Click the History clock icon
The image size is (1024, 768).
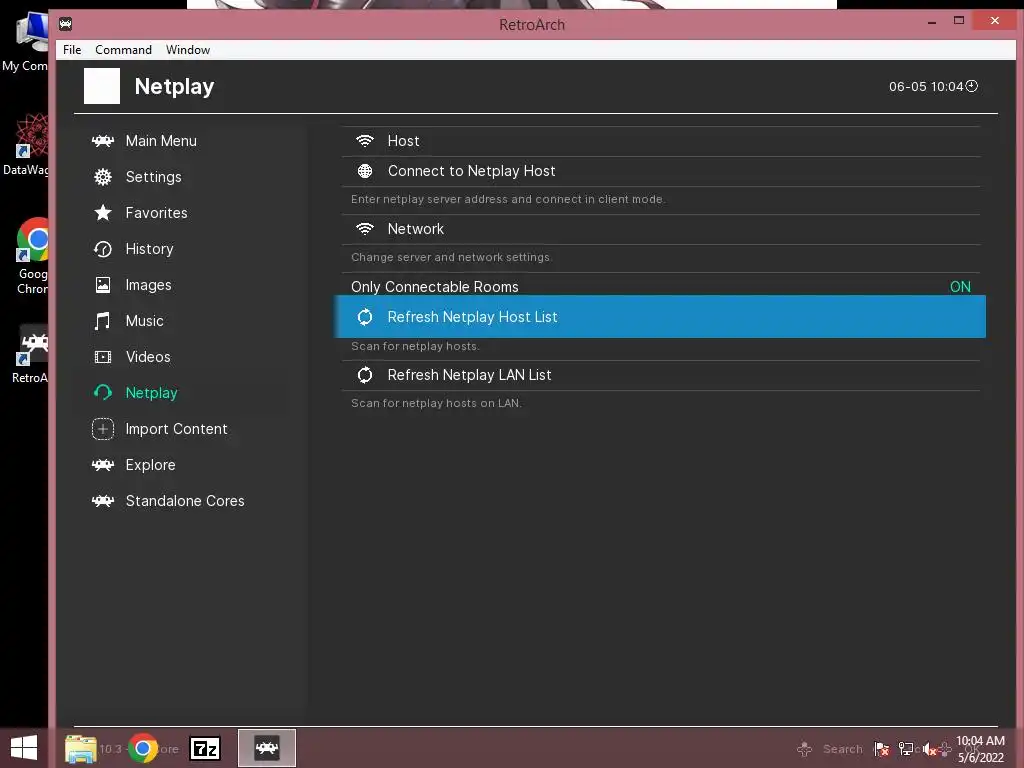(103, 249)
